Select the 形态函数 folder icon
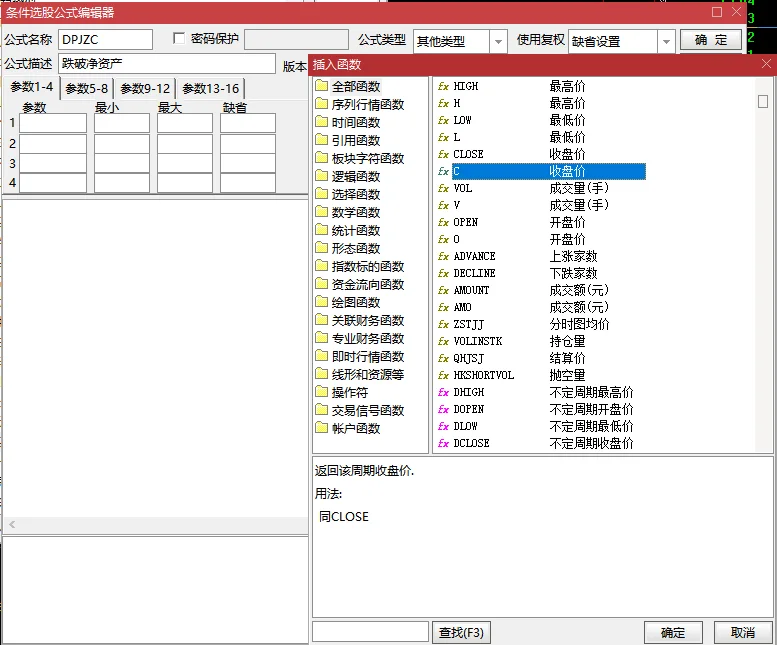Screen dimensions: 777x645 (322, 248)
